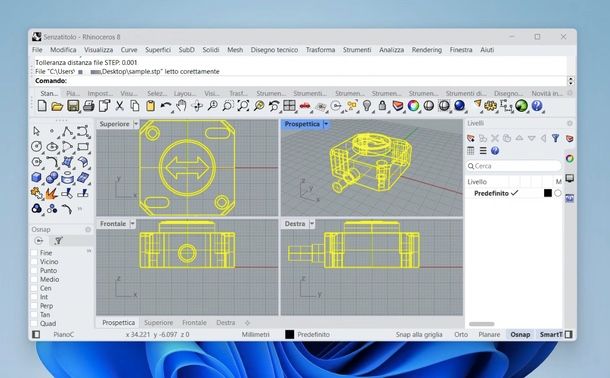Open a file with the folder icon
This screenshot has width=610, height=378.
(57, 106)
